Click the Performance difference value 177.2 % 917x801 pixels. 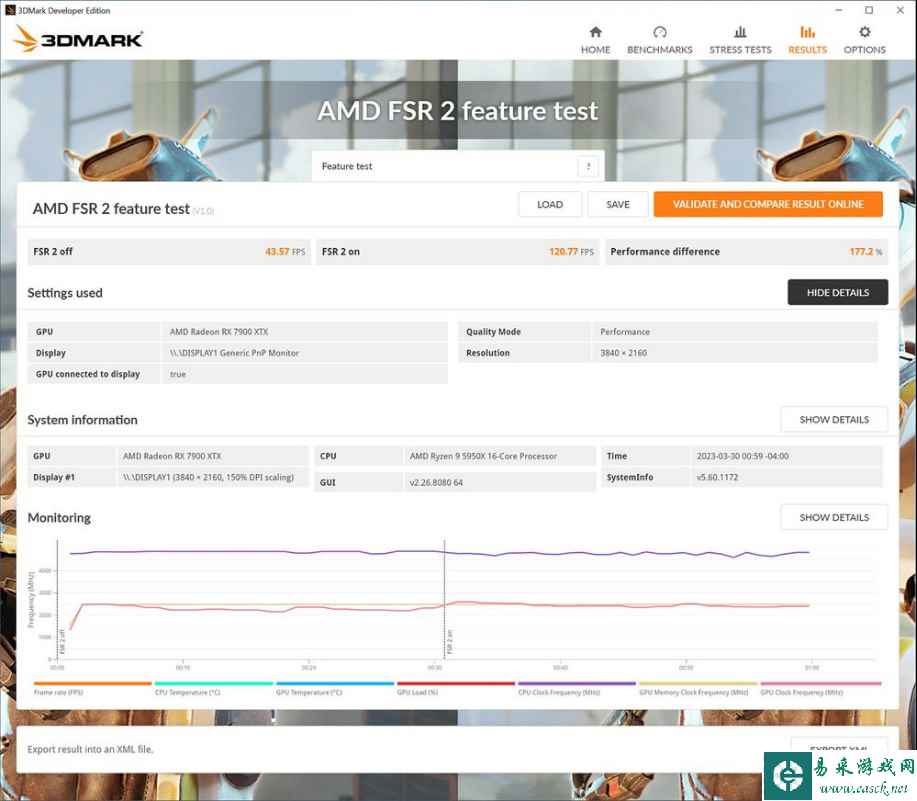point(866,252)
